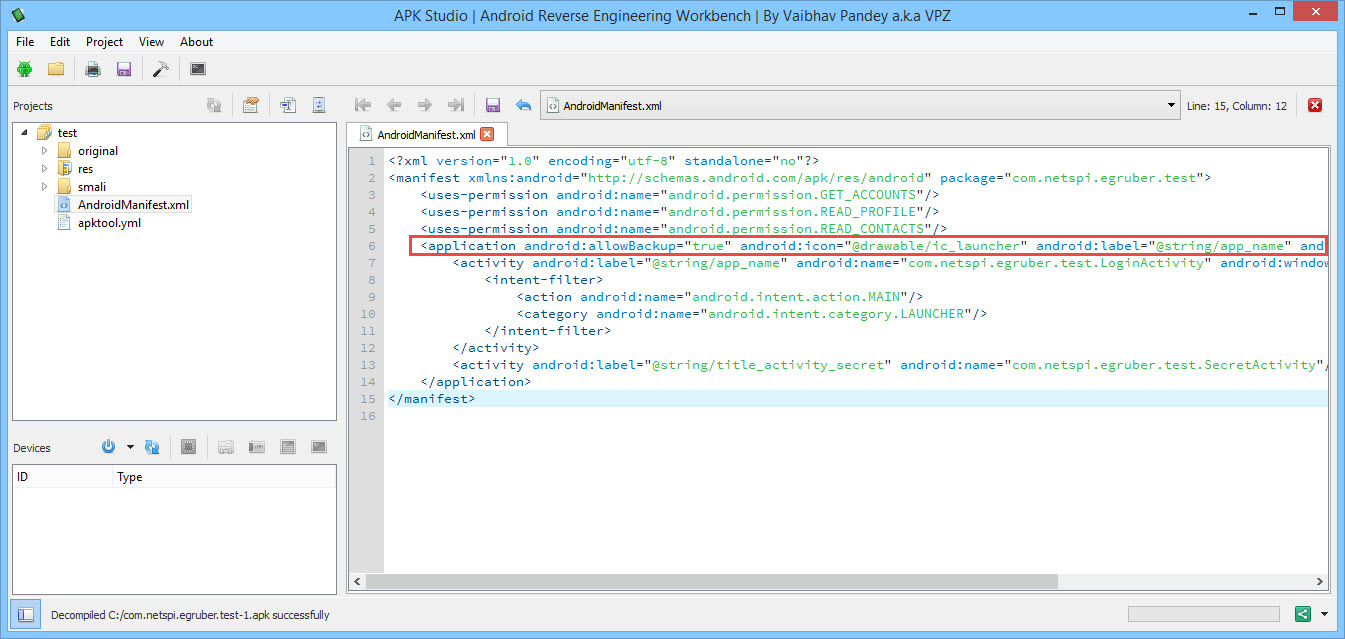Open the About menu
Image resolution: width=1345 pixels, height=639 pixels.
click(196, 42)
